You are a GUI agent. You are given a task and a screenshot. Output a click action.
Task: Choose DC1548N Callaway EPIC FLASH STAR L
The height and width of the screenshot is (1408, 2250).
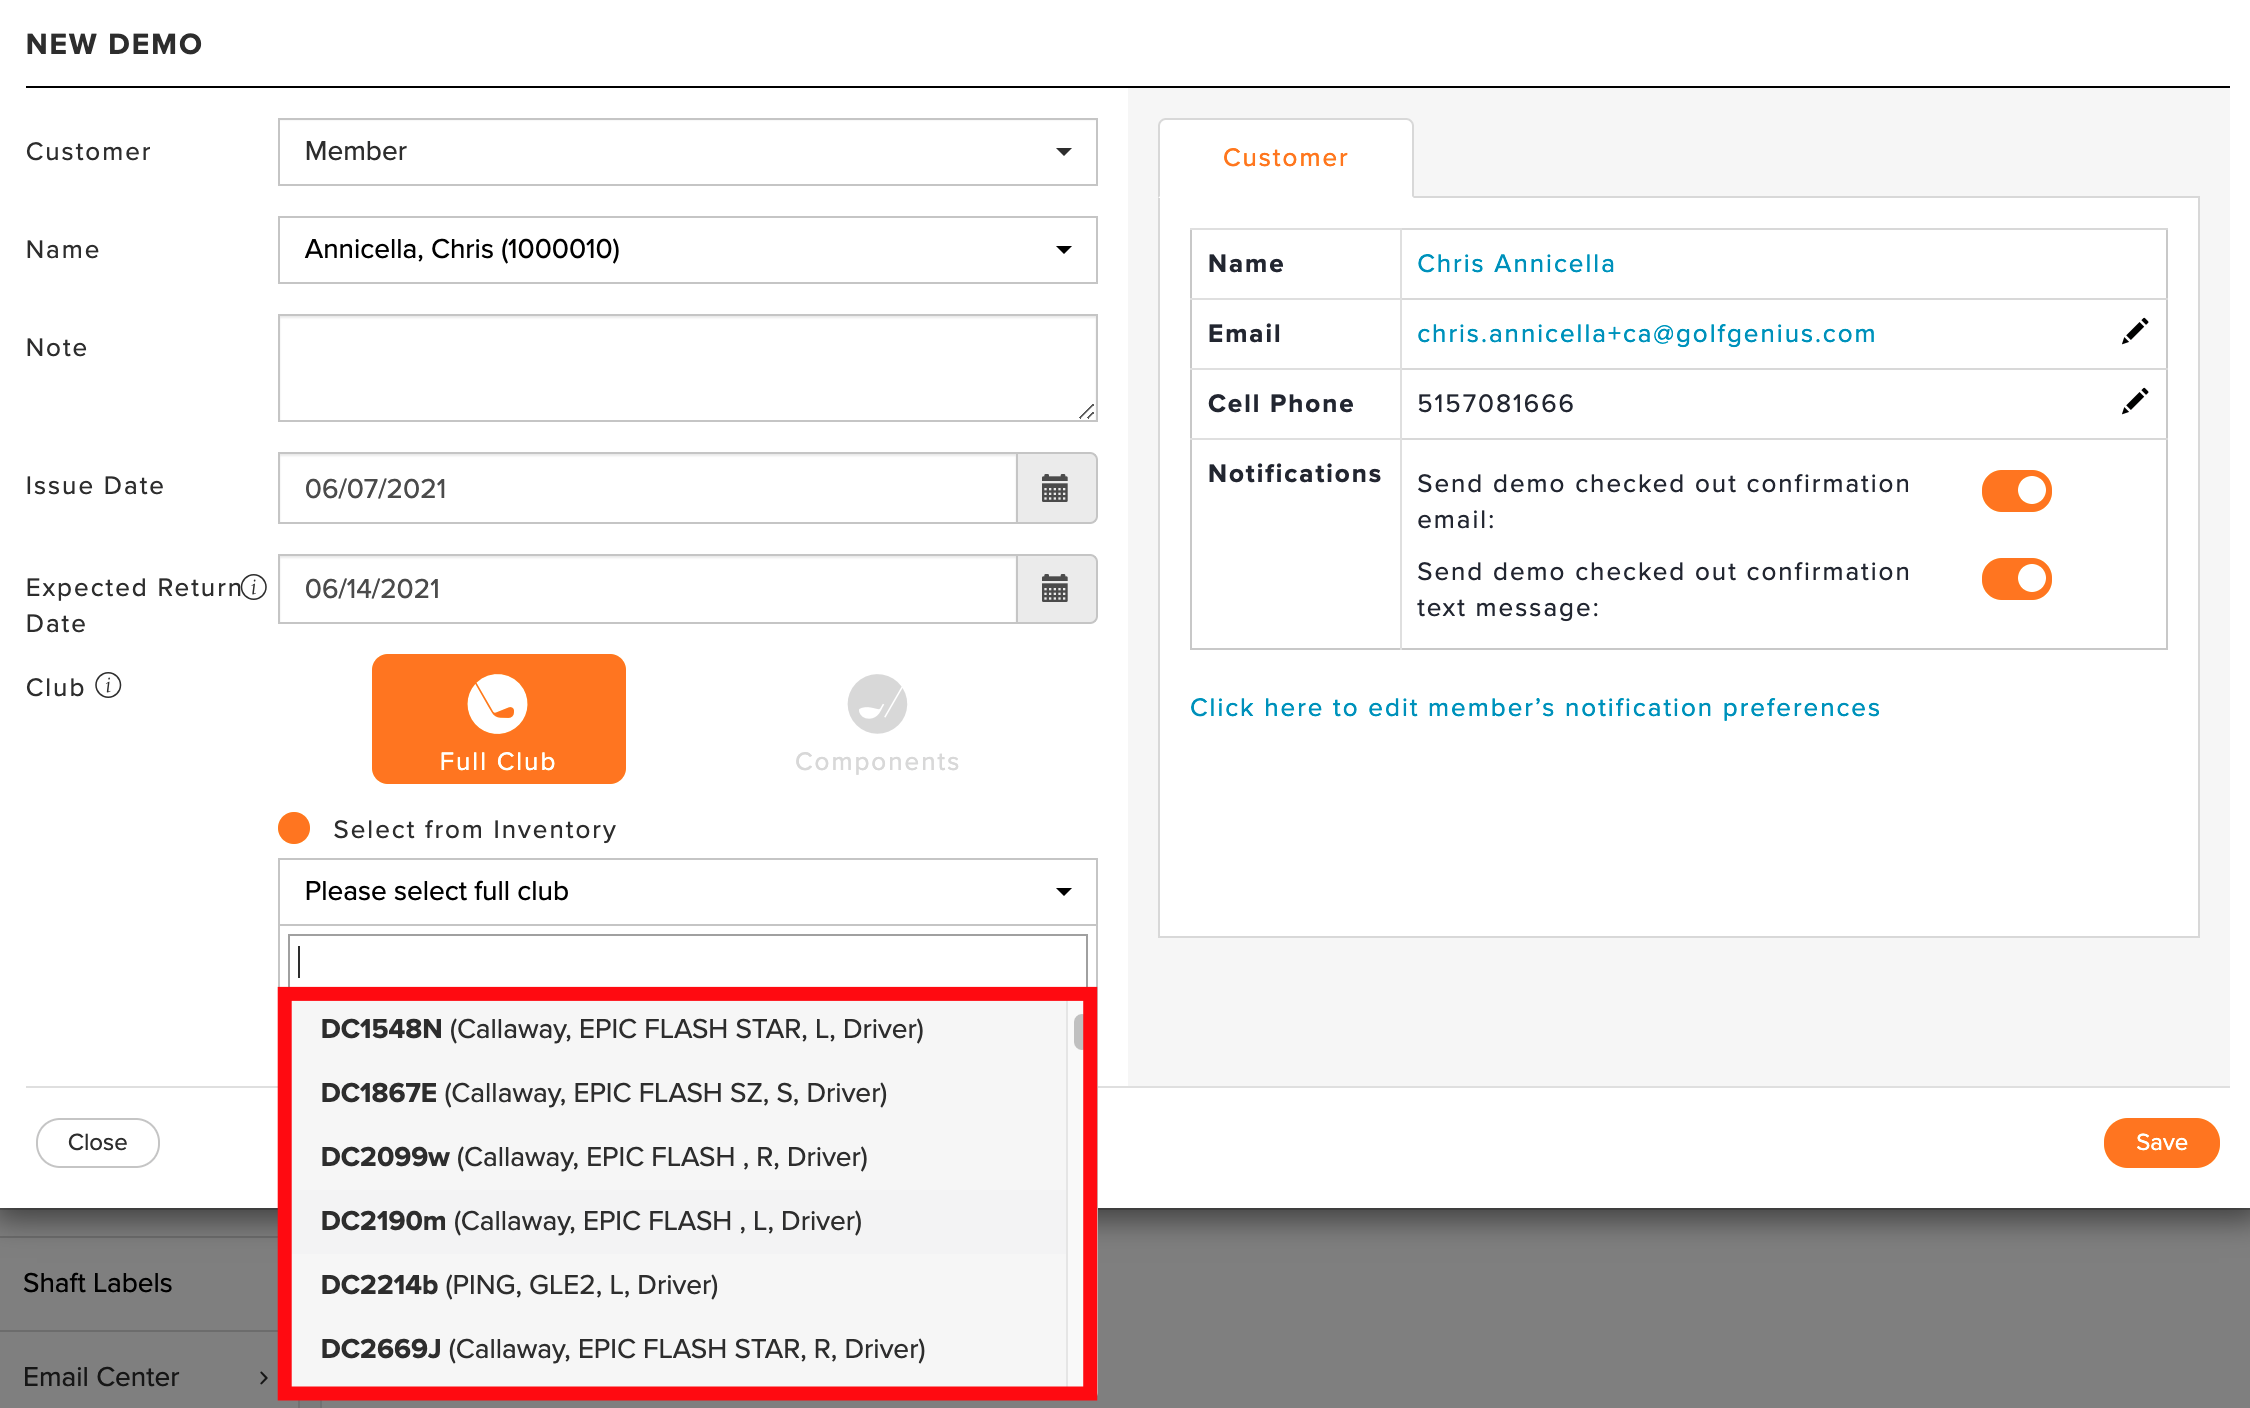[x=680, y=1029]
